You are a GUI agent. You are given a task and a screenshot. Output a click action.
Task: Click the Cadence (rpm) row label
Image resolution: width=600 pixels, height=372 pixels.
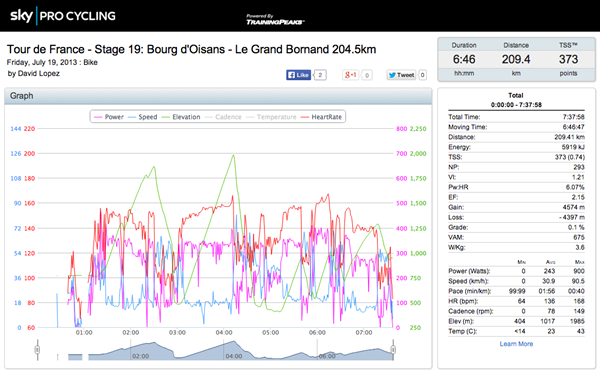coord(471,311)
